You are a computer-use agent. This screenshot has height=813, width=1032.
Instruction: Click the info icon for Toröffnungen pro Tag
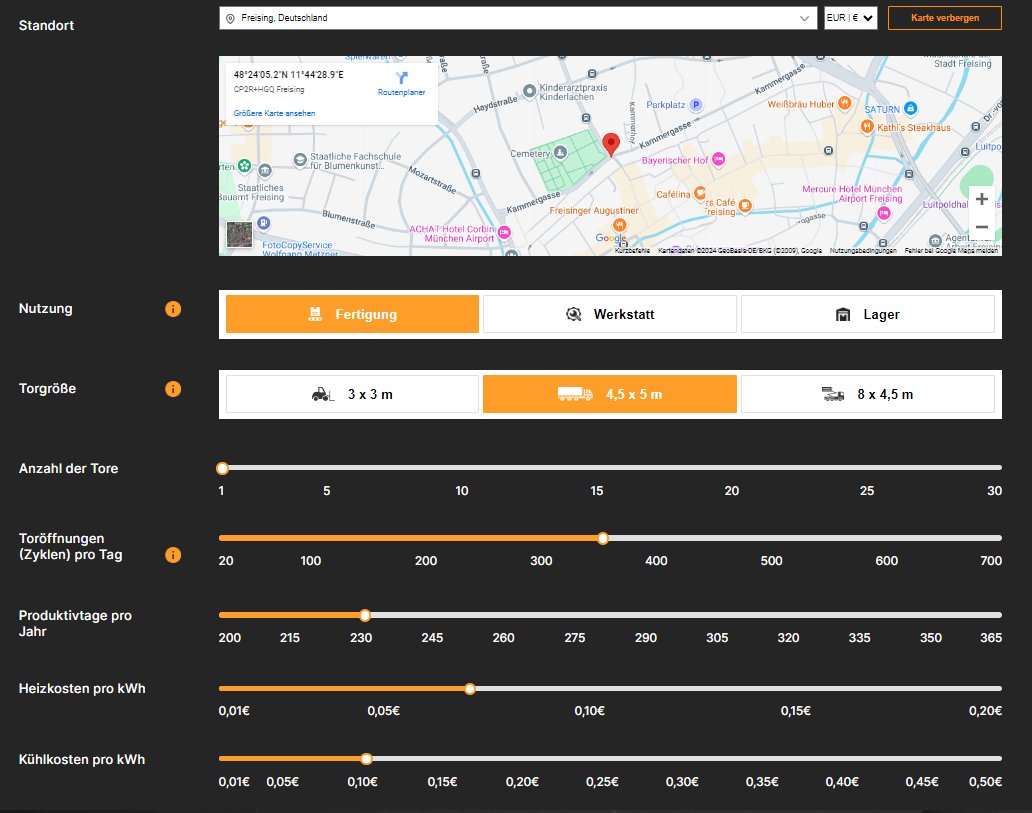173,554
